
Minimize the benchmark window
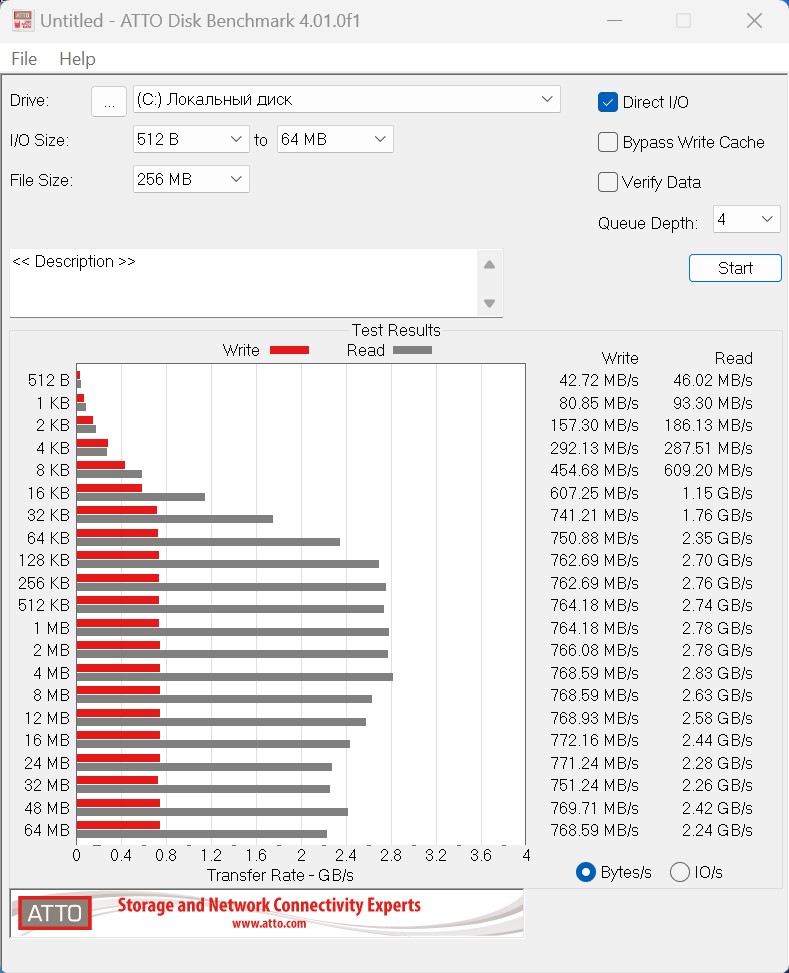click(615, 20)
